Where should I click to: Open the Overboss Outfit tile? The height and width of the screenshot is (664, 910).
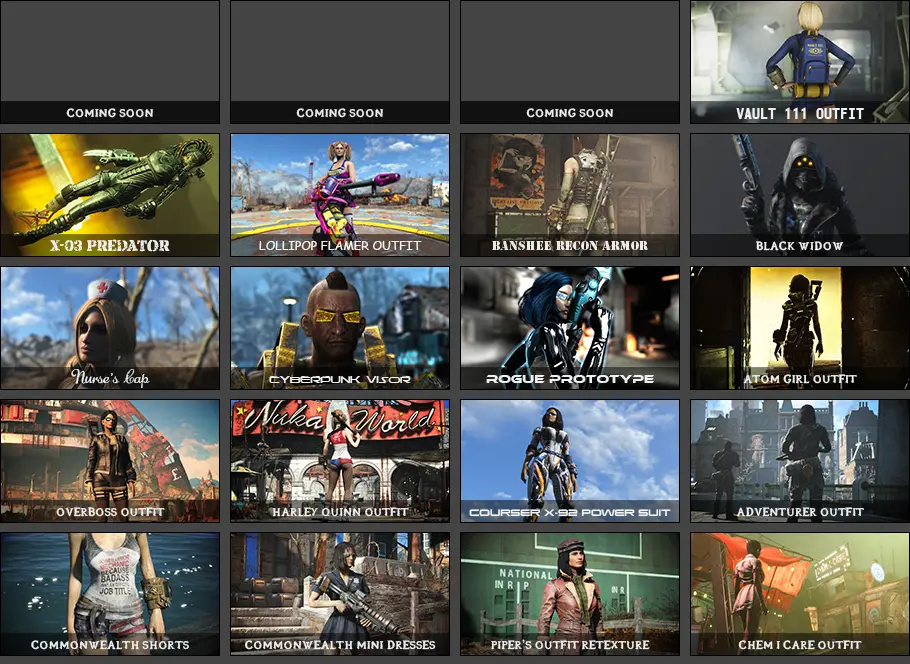[x=110, y=461]
